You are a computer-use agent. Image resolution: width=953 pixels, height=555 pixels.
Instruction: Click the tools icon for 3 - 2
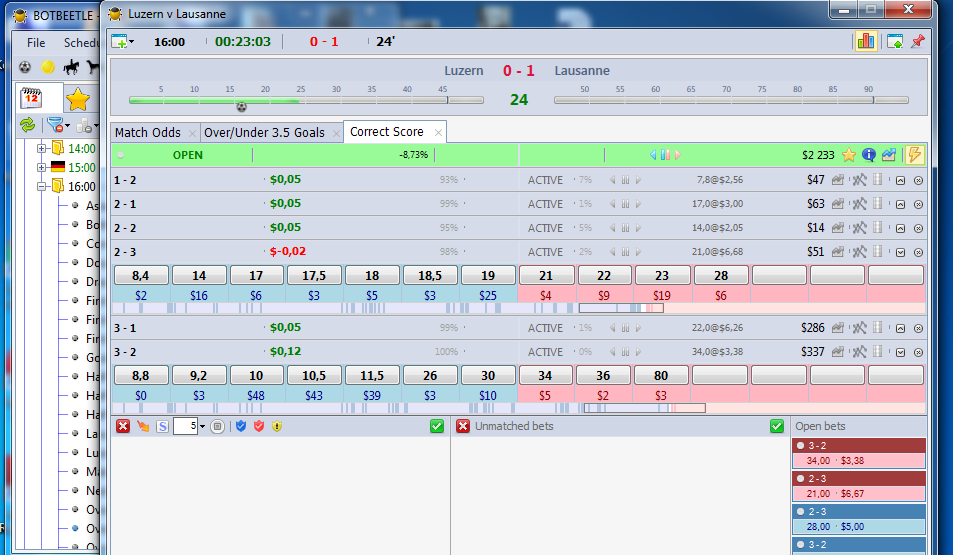[859, 351]
